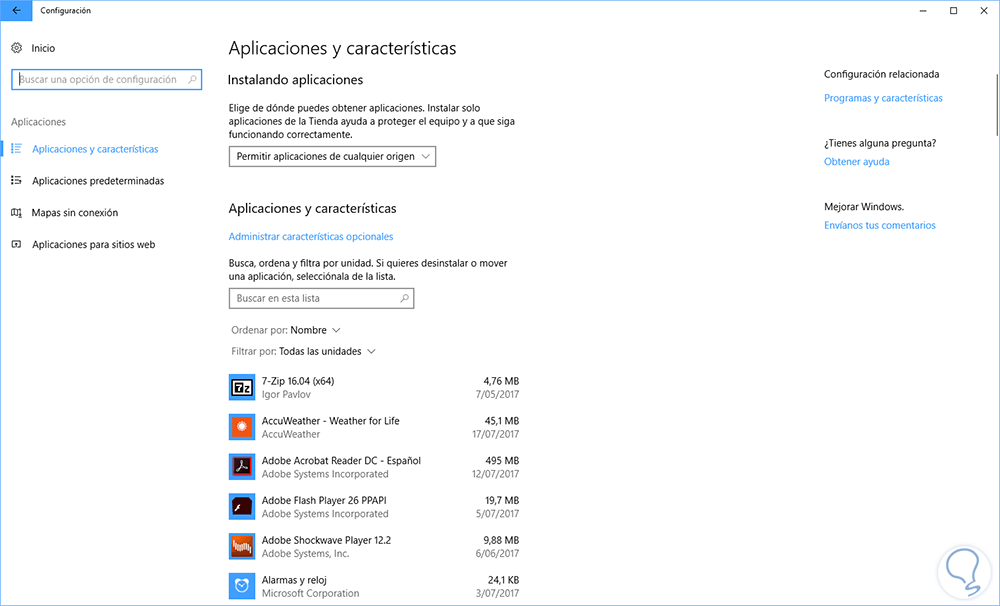Image resolution: width=1000 pixels, height=606 pixels.
Task: Select Adobe Shockwave Player 12.2 entry
Action: pyautogui.click(x=374, y=547)
